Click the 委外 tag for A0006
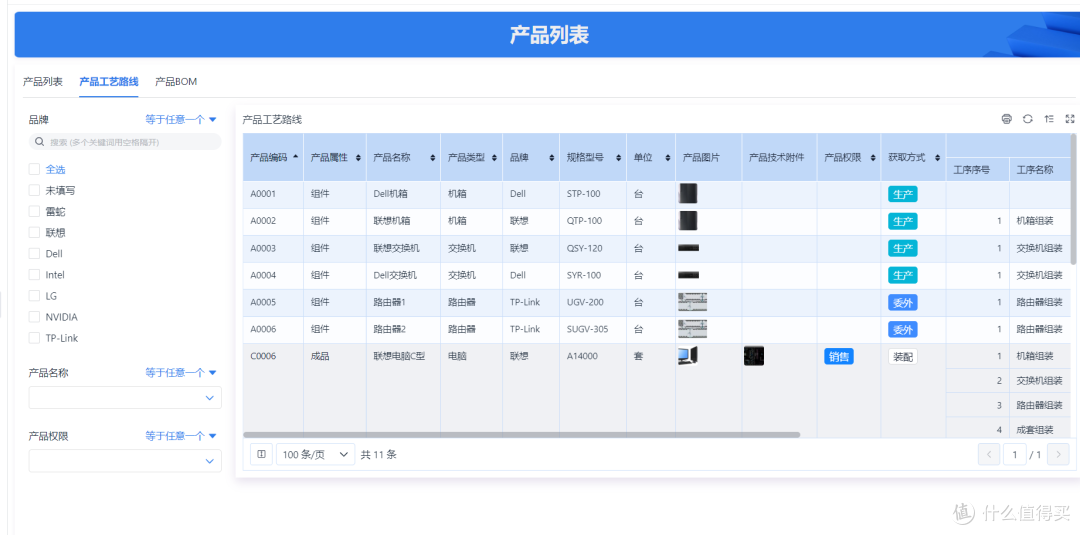This screenshot has height=535, width=1080. [x=902, y=330]
